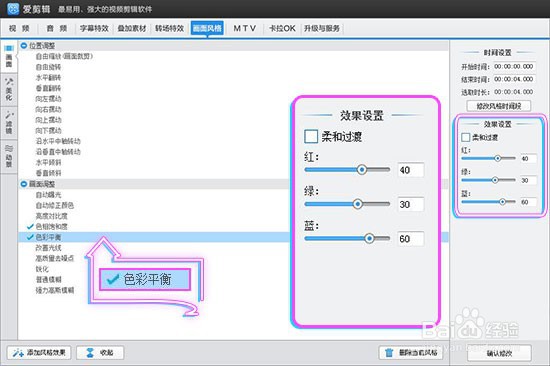Switch to the 字幕特效 tab
This screenshot has height=366, width=550.
coord(94,28)
